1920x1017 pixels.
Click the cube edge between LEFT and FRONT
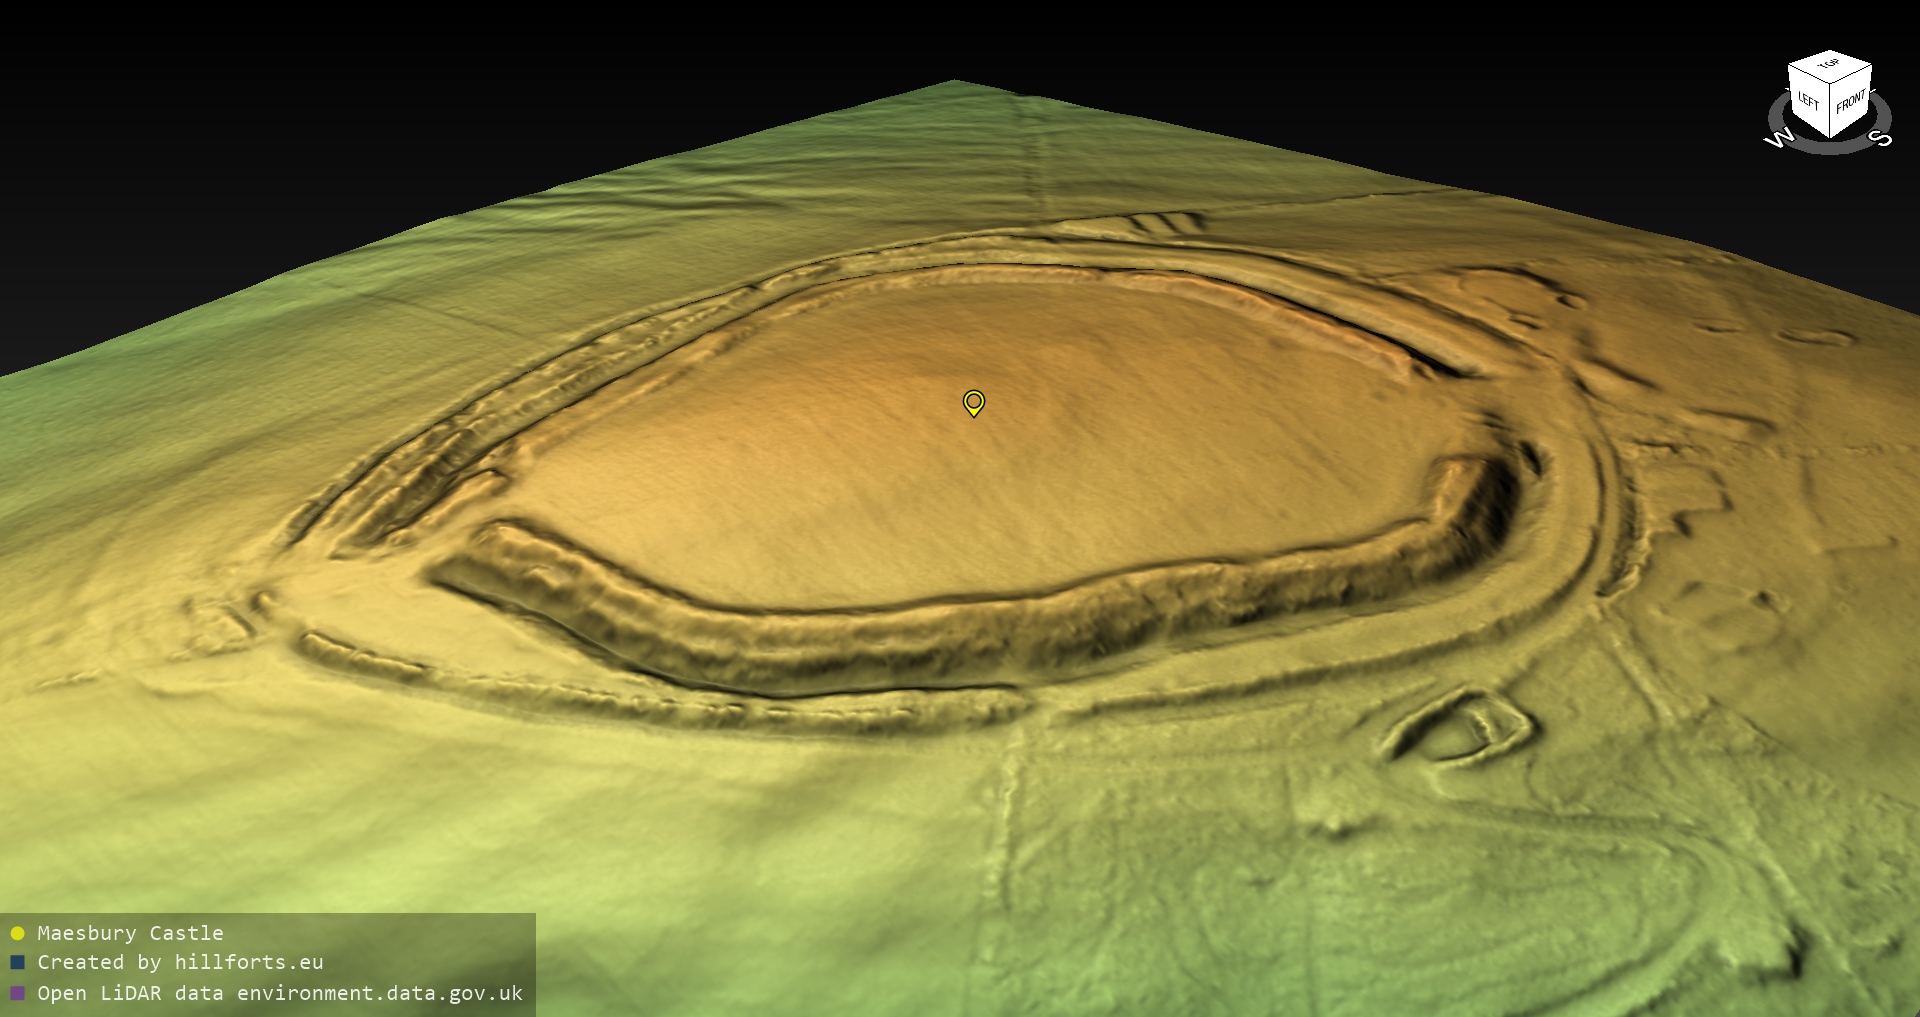coord(1831,112)
